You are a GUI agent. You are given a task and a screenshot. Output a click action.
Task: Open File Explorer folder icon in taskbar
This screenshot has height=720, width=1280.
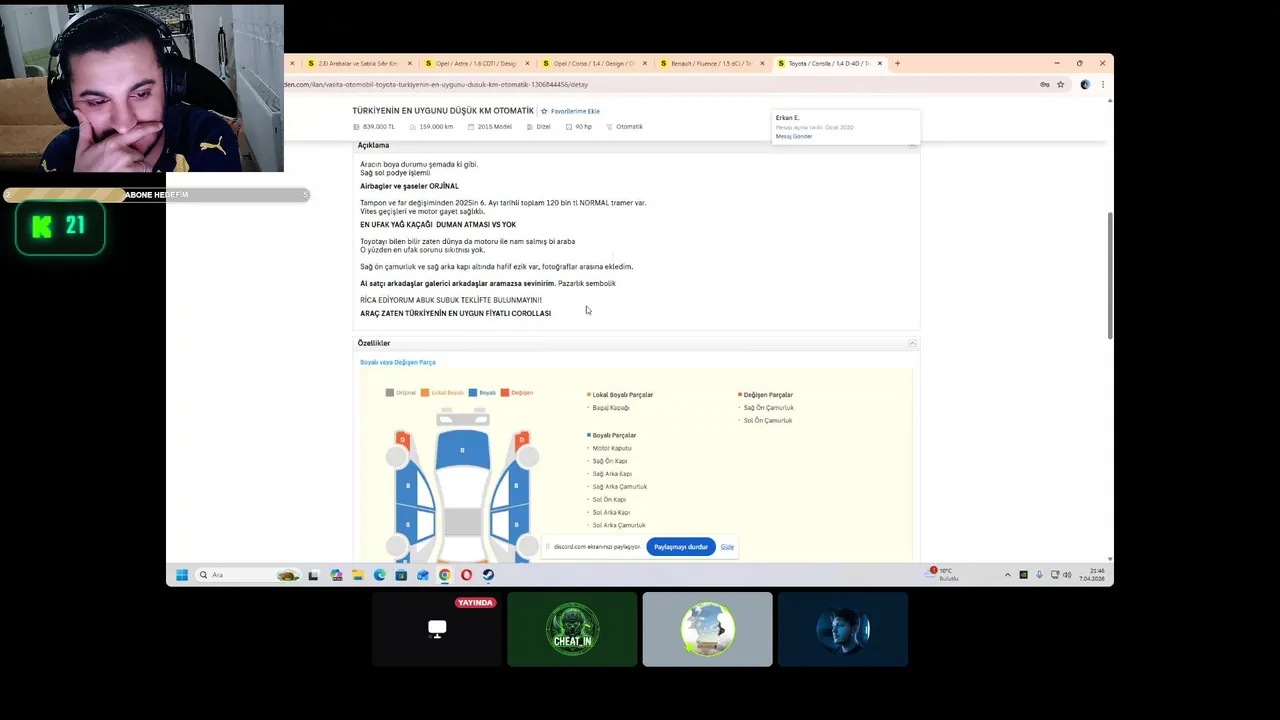click(x=357, y=575)
